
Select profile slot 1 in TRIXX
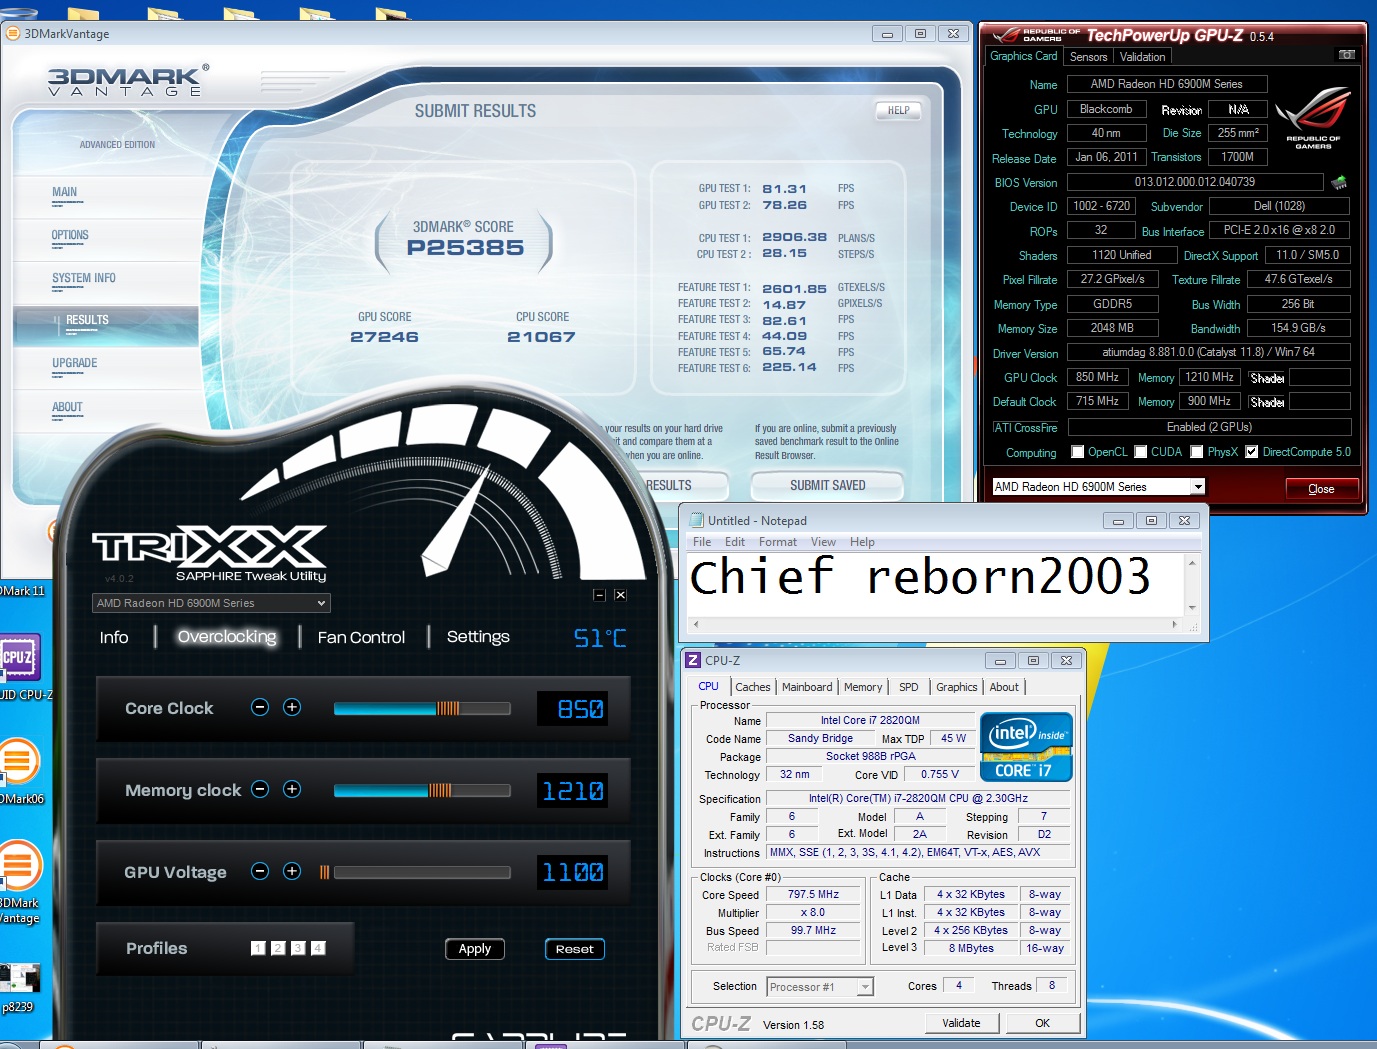258,948
